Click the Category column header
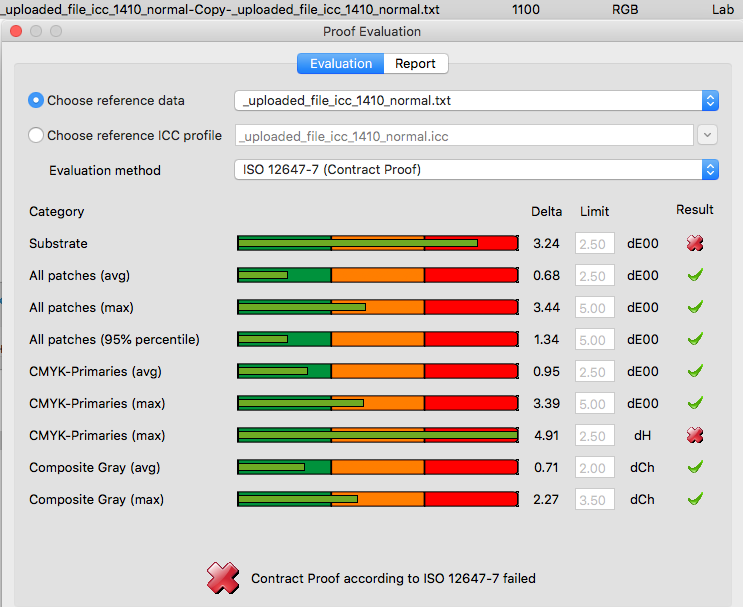 [x=56, y=211]
